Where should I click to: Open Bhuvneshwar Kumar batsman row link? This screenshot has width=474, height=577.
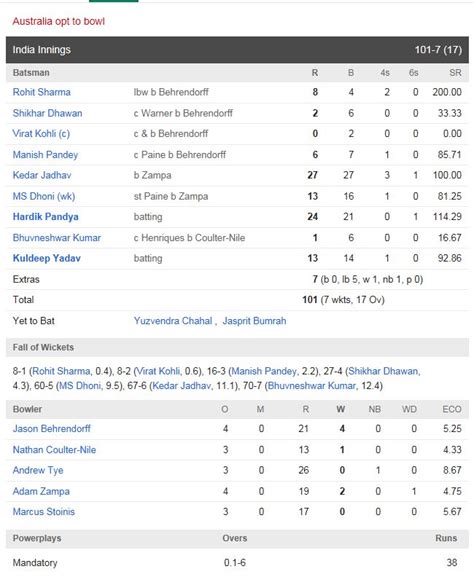tap(57, 238)
